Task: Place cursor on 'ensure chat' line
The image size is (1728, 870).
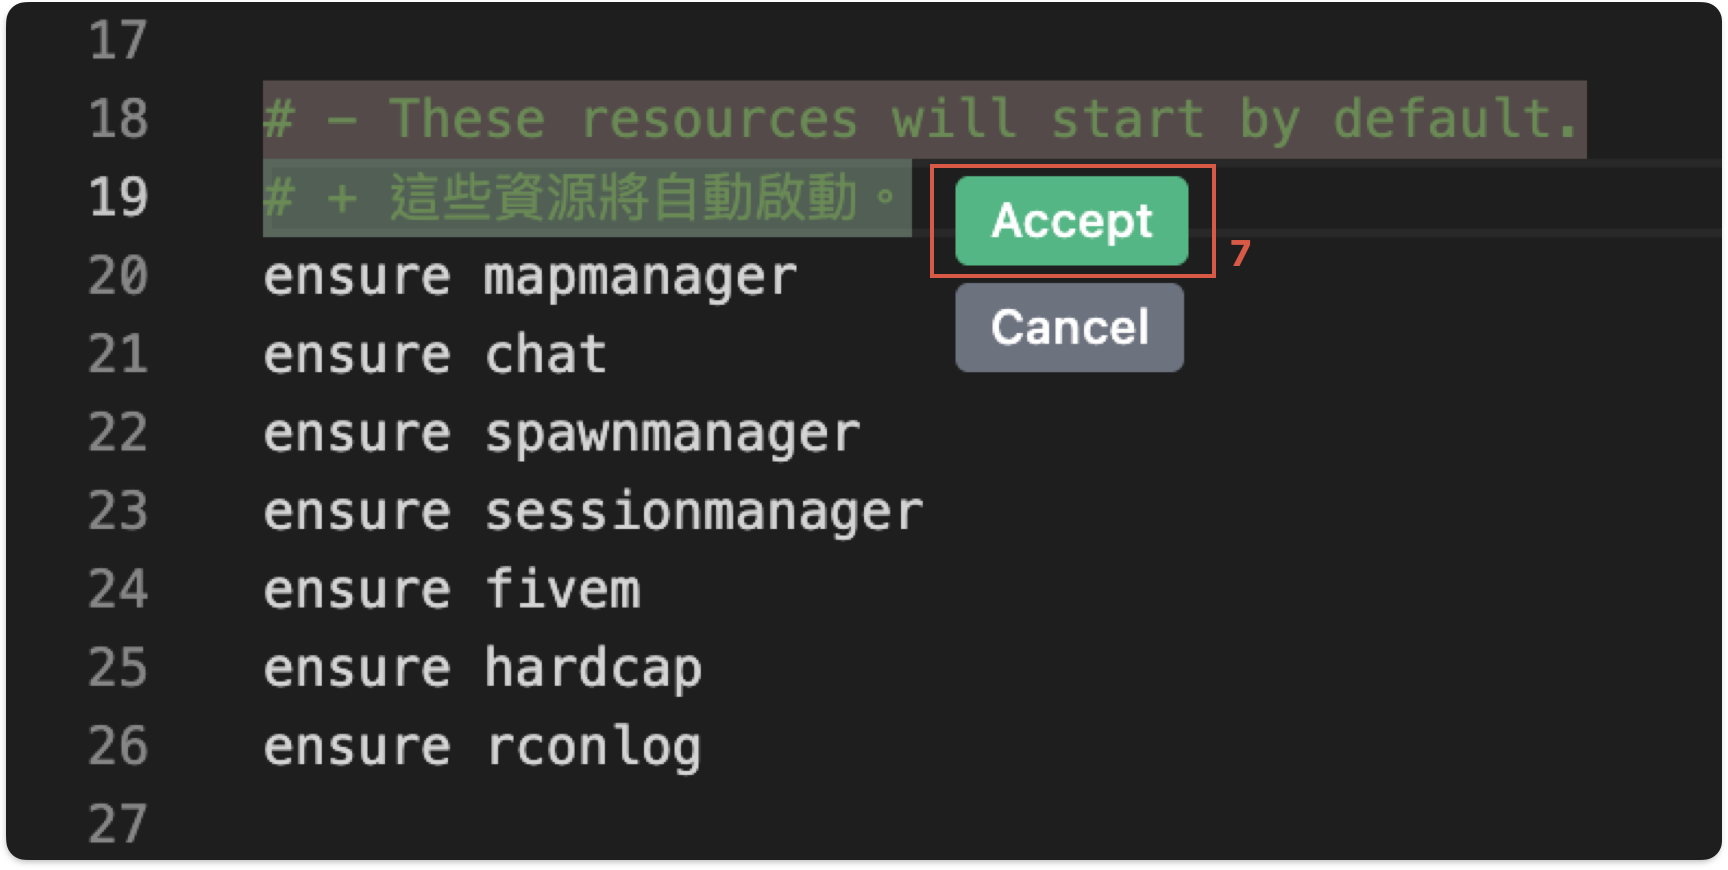Action: (x=435, y=355)
